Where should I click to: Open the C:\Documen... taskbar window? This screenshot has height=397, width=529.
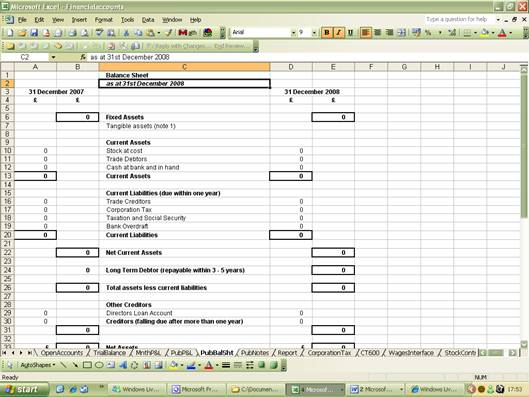(255, 389)
